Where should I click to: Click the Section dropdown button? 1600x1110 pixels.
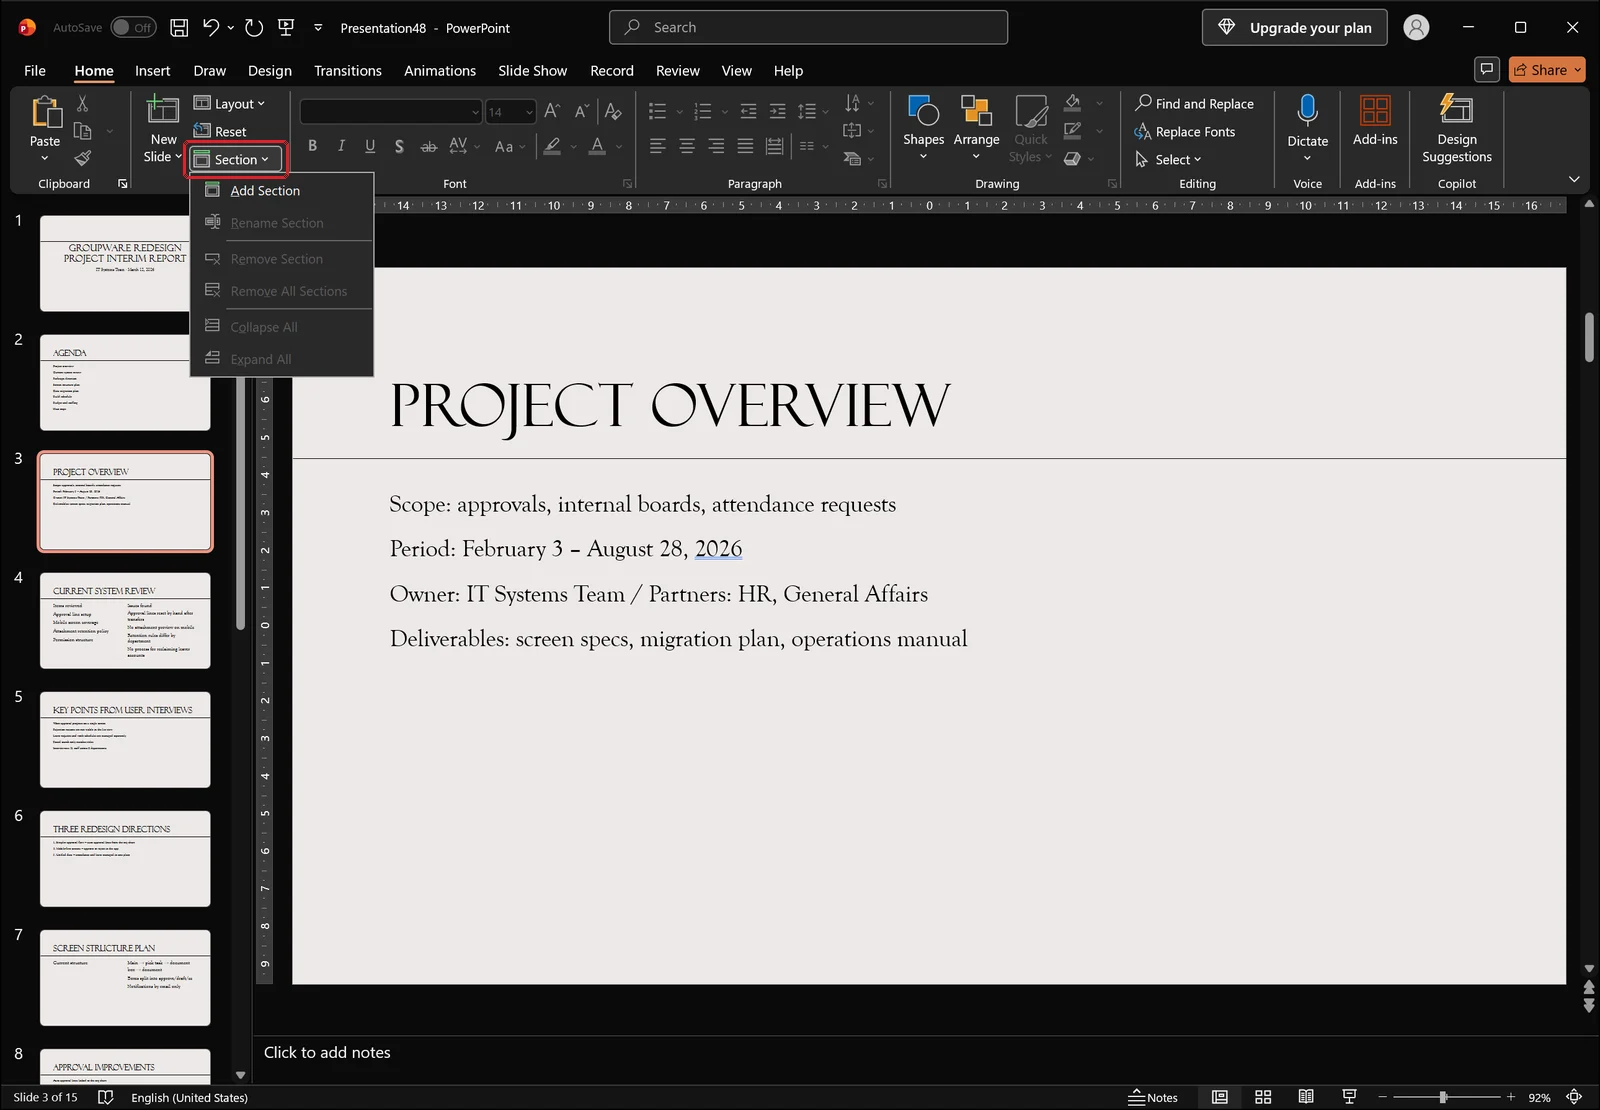pos(236,159)
